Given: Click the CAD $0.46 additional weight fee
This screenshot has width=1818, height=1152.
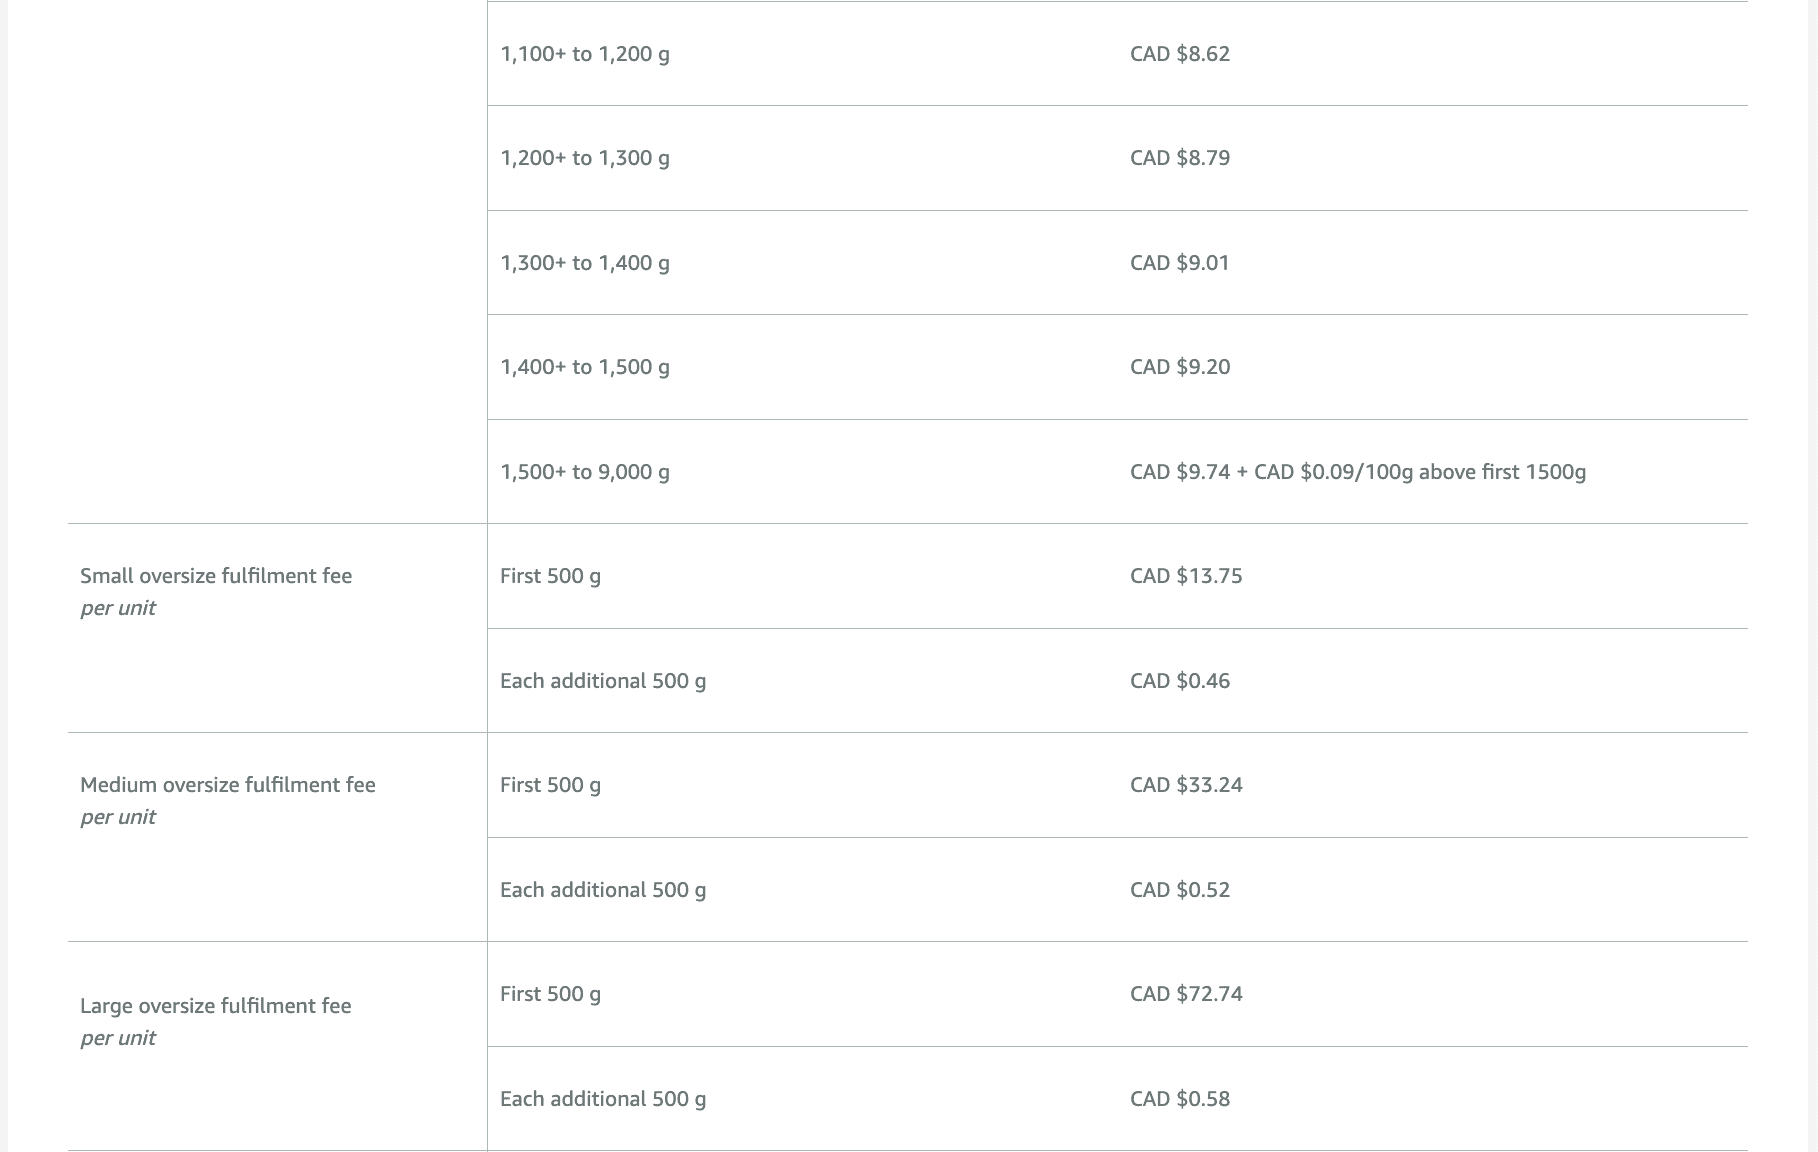Looking at the screenshot, I should point(1180,681).
